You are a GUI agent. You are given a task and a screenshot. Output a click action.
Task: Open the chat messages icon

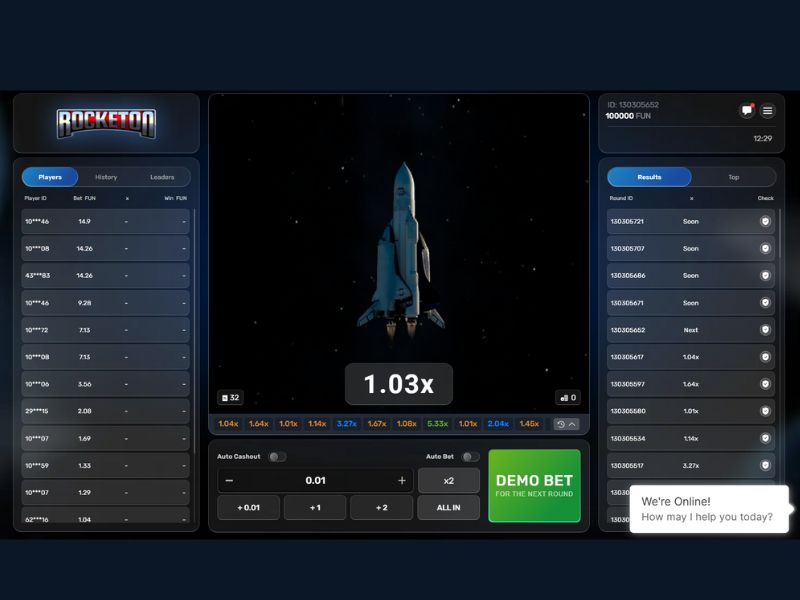(x=747, y=111)
